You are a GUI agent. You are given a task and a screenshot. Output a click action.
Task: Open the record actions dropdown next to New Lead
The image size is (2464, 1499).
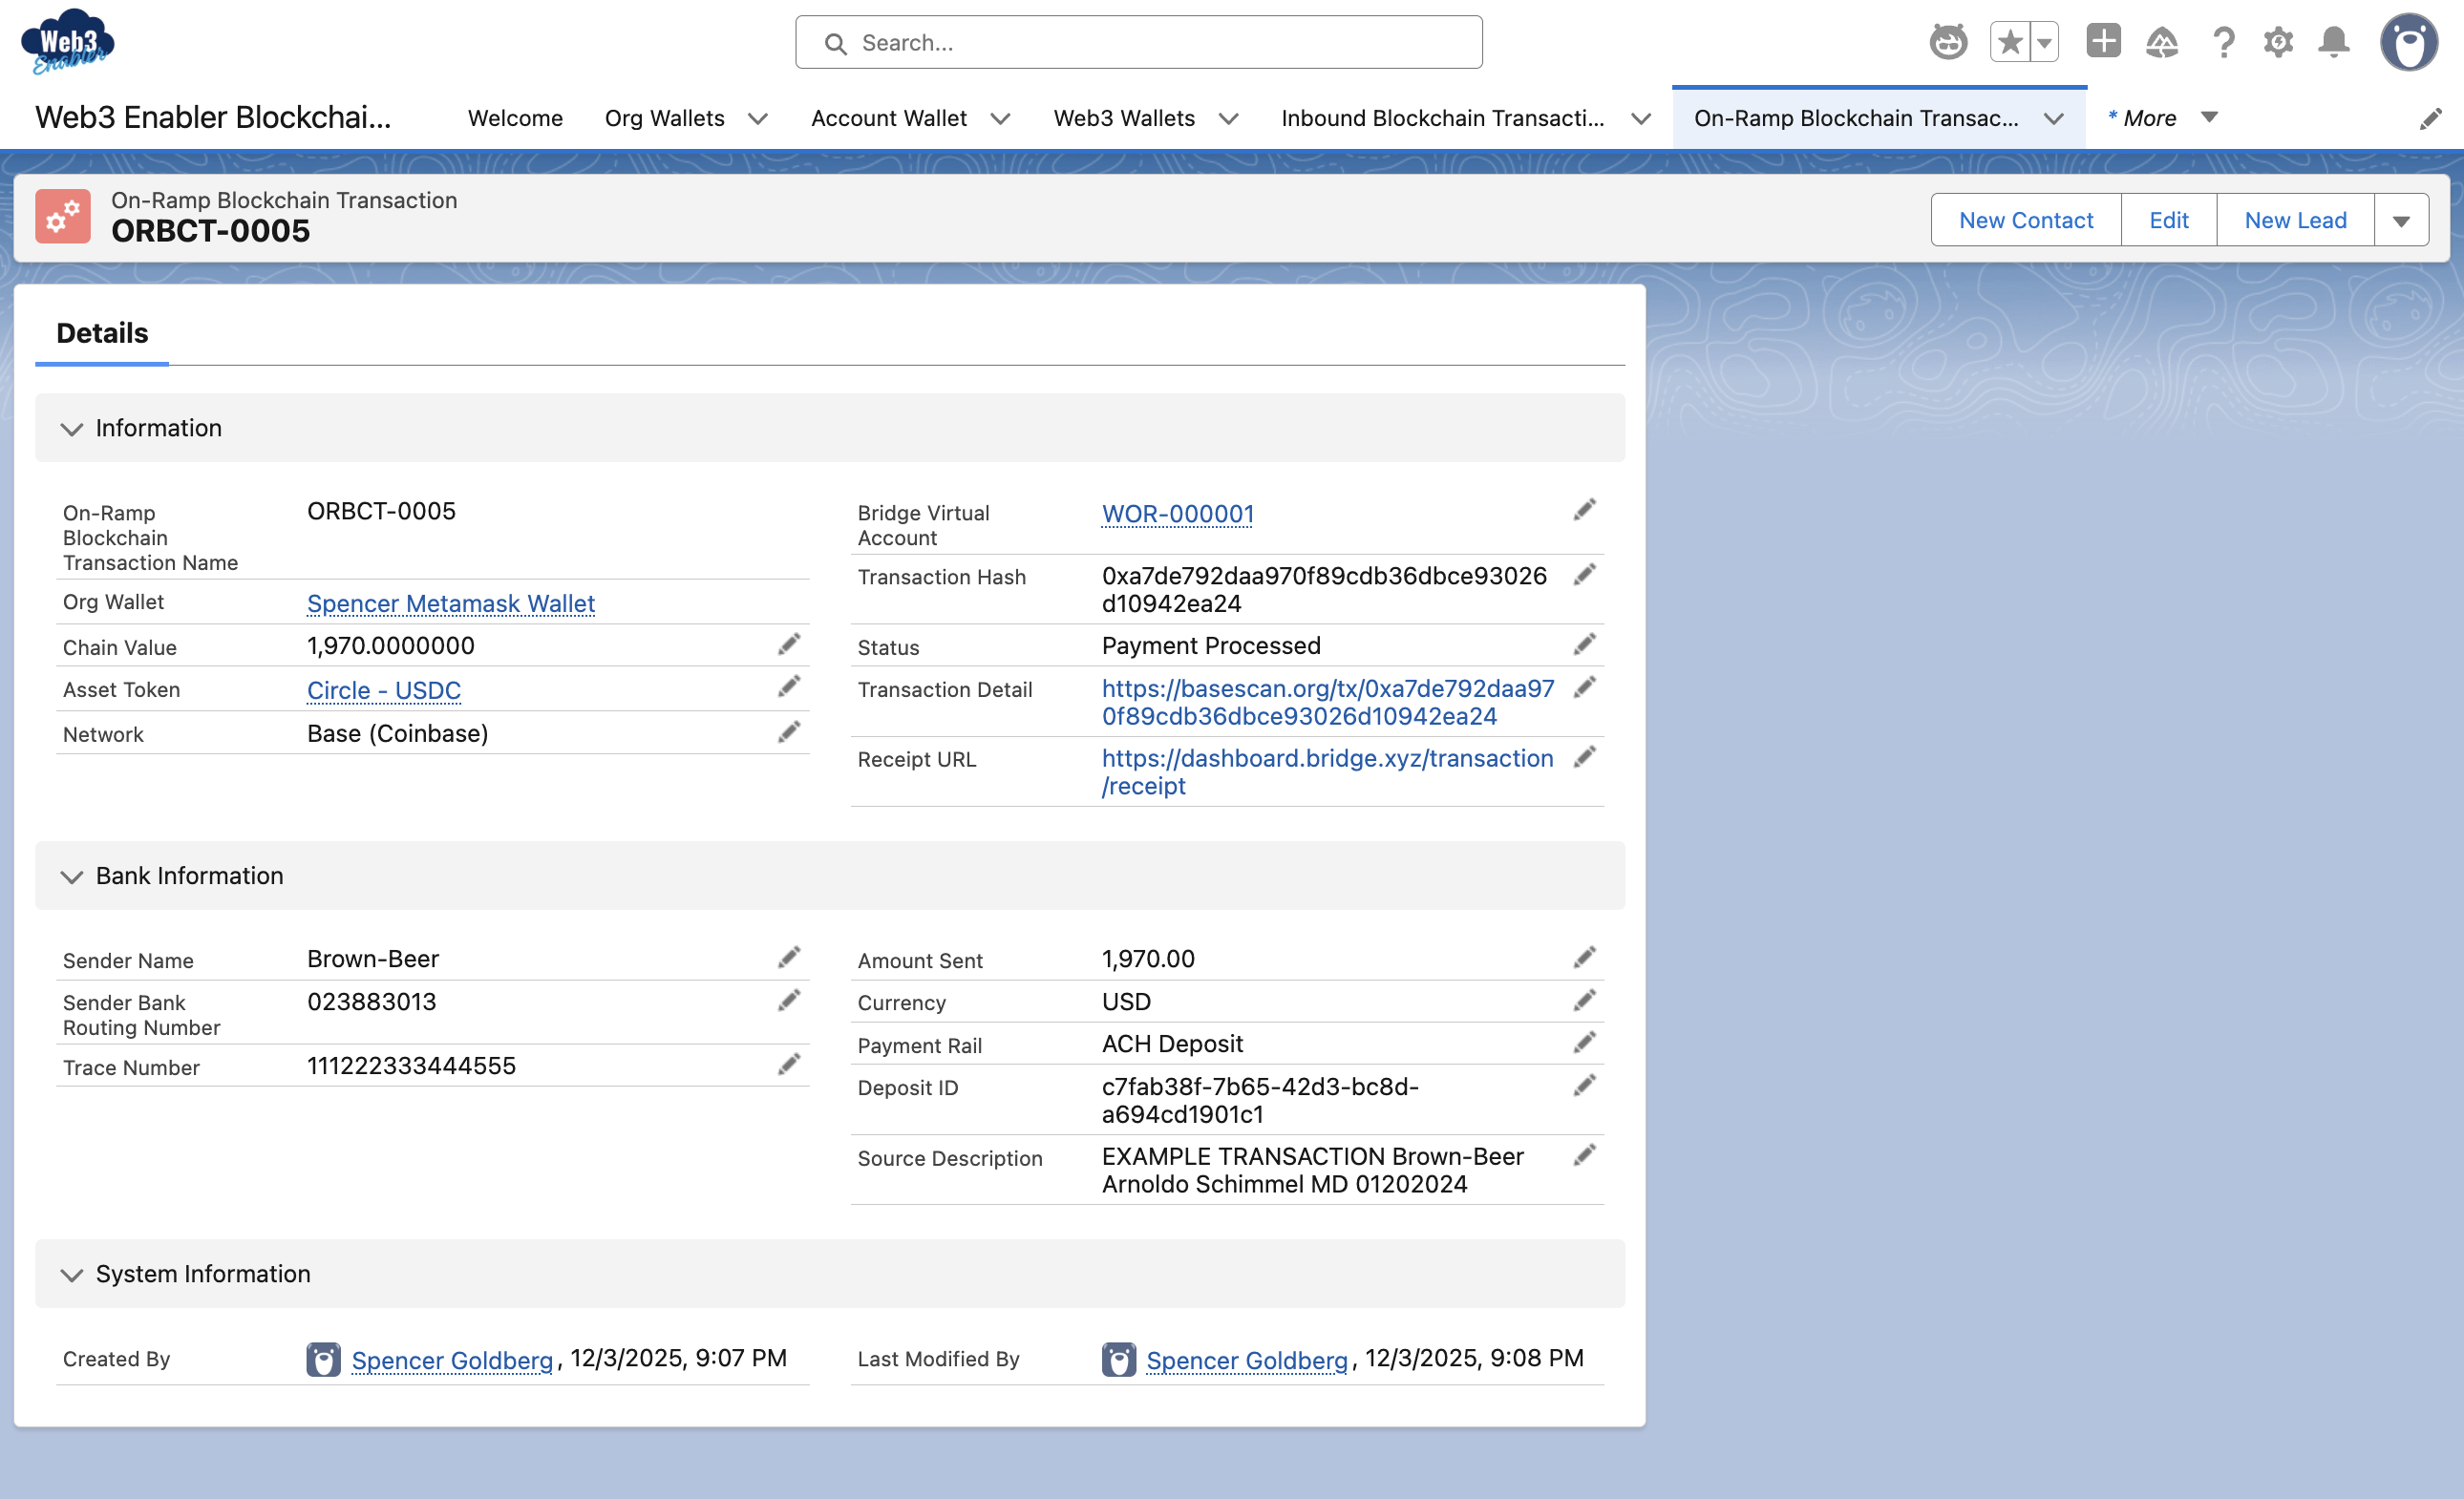[x=2401, y=219]
